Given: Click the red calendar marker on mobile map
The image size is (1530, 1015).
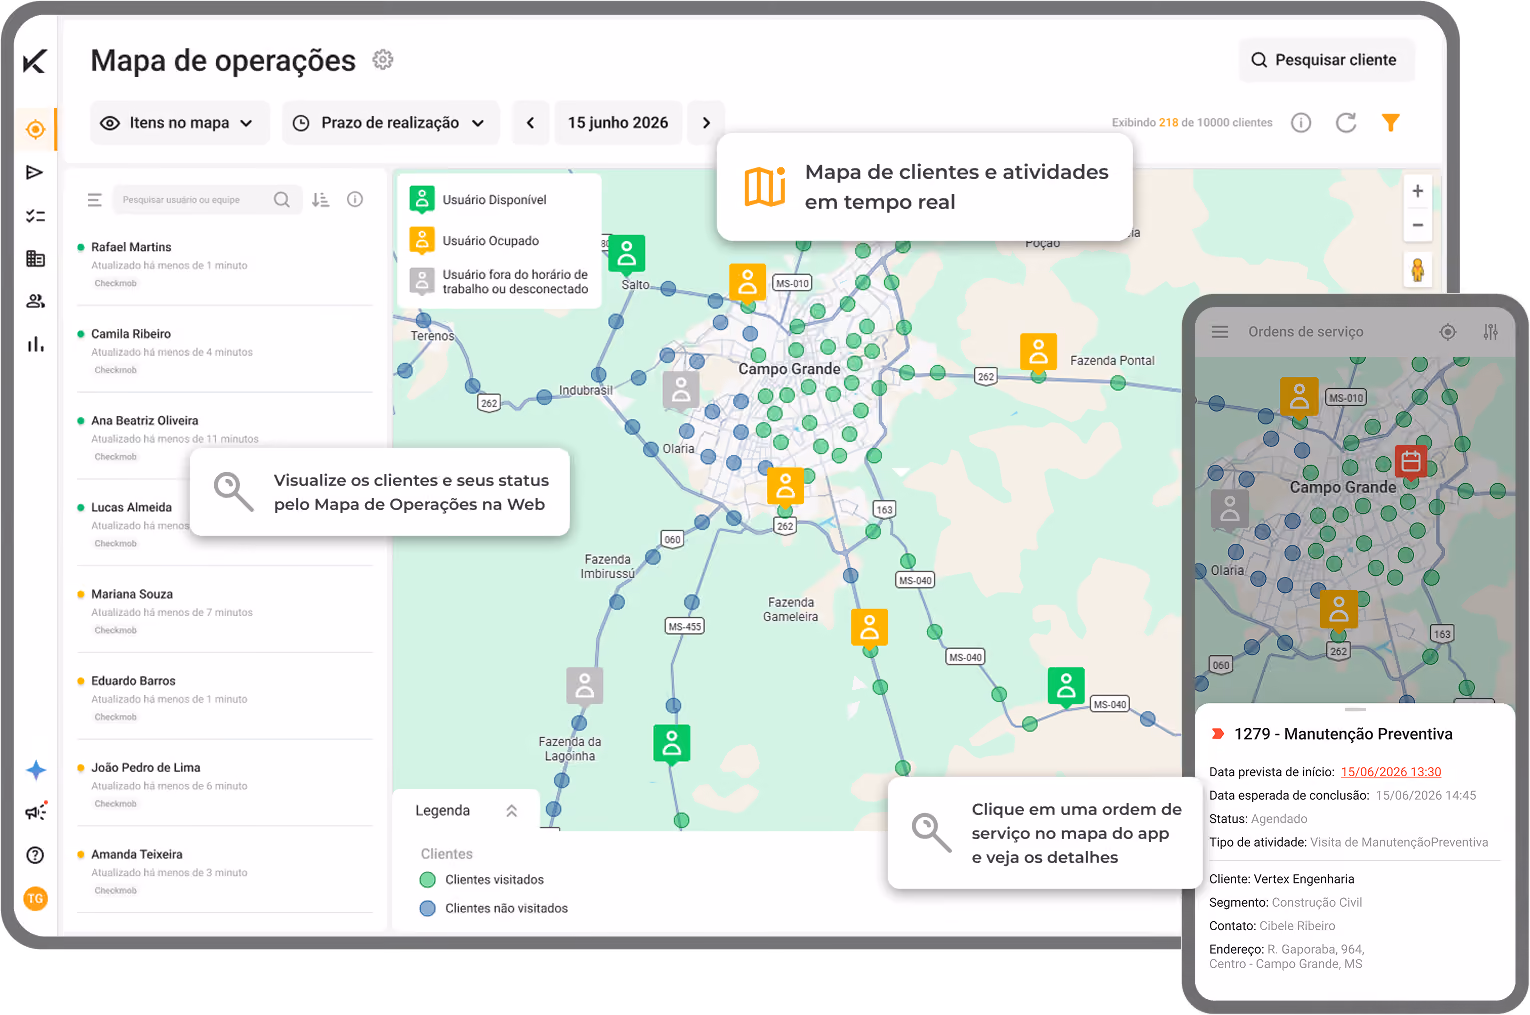Looking at the screenshot, I should 1411,463.
